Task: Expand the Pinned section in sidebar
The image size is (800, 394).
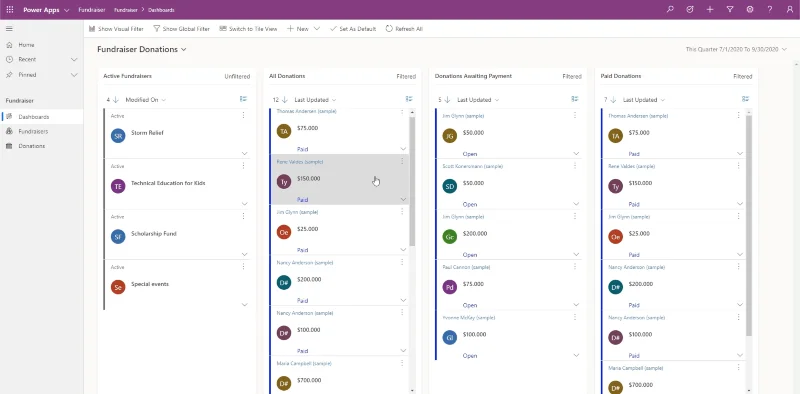Action: click(74, 75)
